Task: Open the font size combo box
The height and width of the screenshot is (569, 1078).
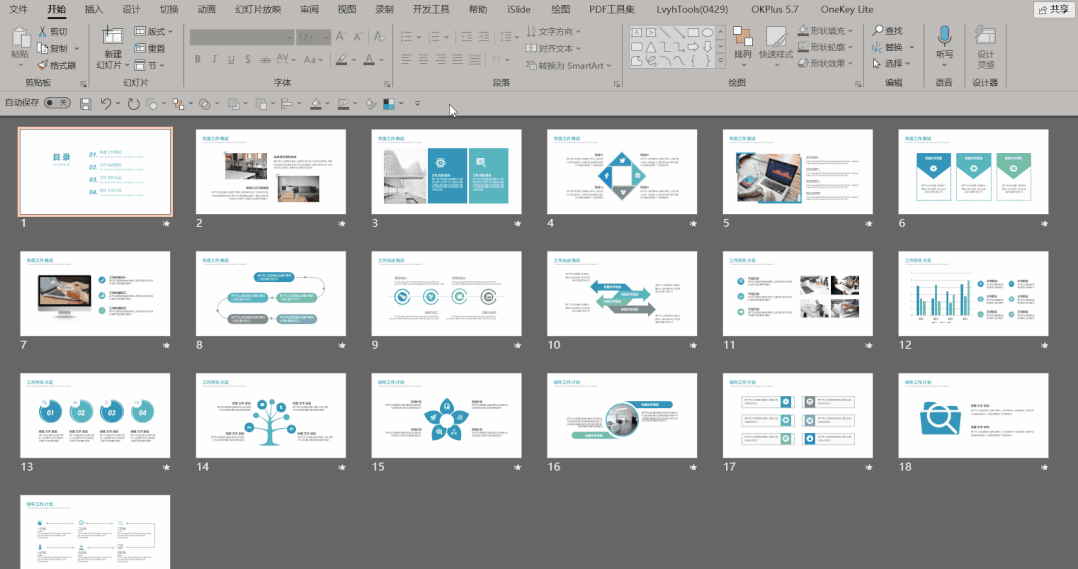Action: click(x=314, y=37)
